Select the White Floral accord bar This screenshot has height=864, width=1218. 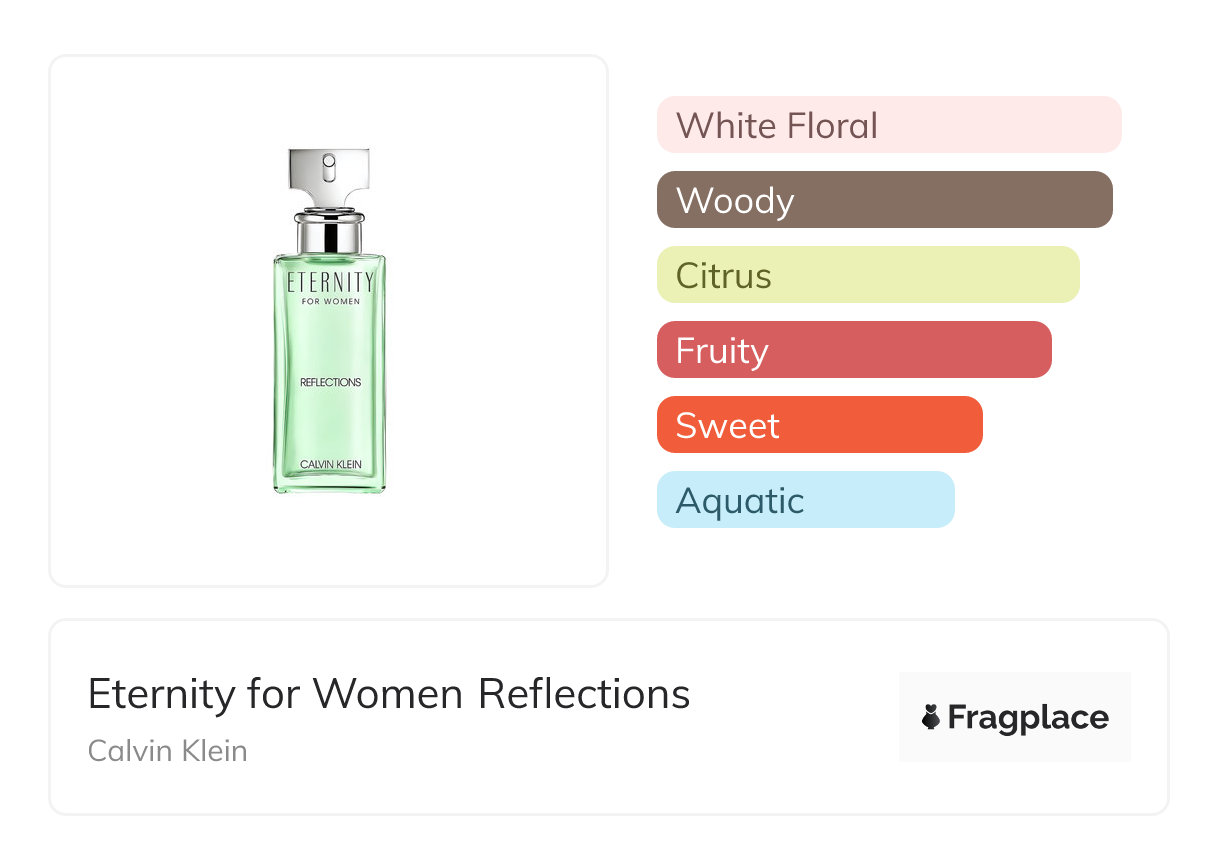(x=888, y=125)
